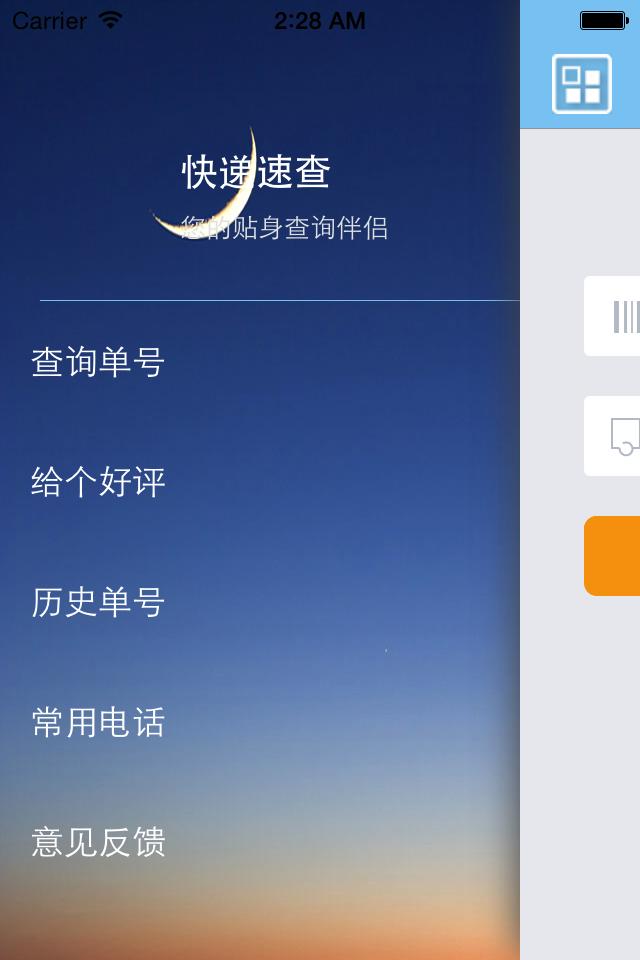The height and width of the screenshot is (960, 640).
Task: Select 给个好评 menu item
Action: pyautogui.click(x=98, y=481)
